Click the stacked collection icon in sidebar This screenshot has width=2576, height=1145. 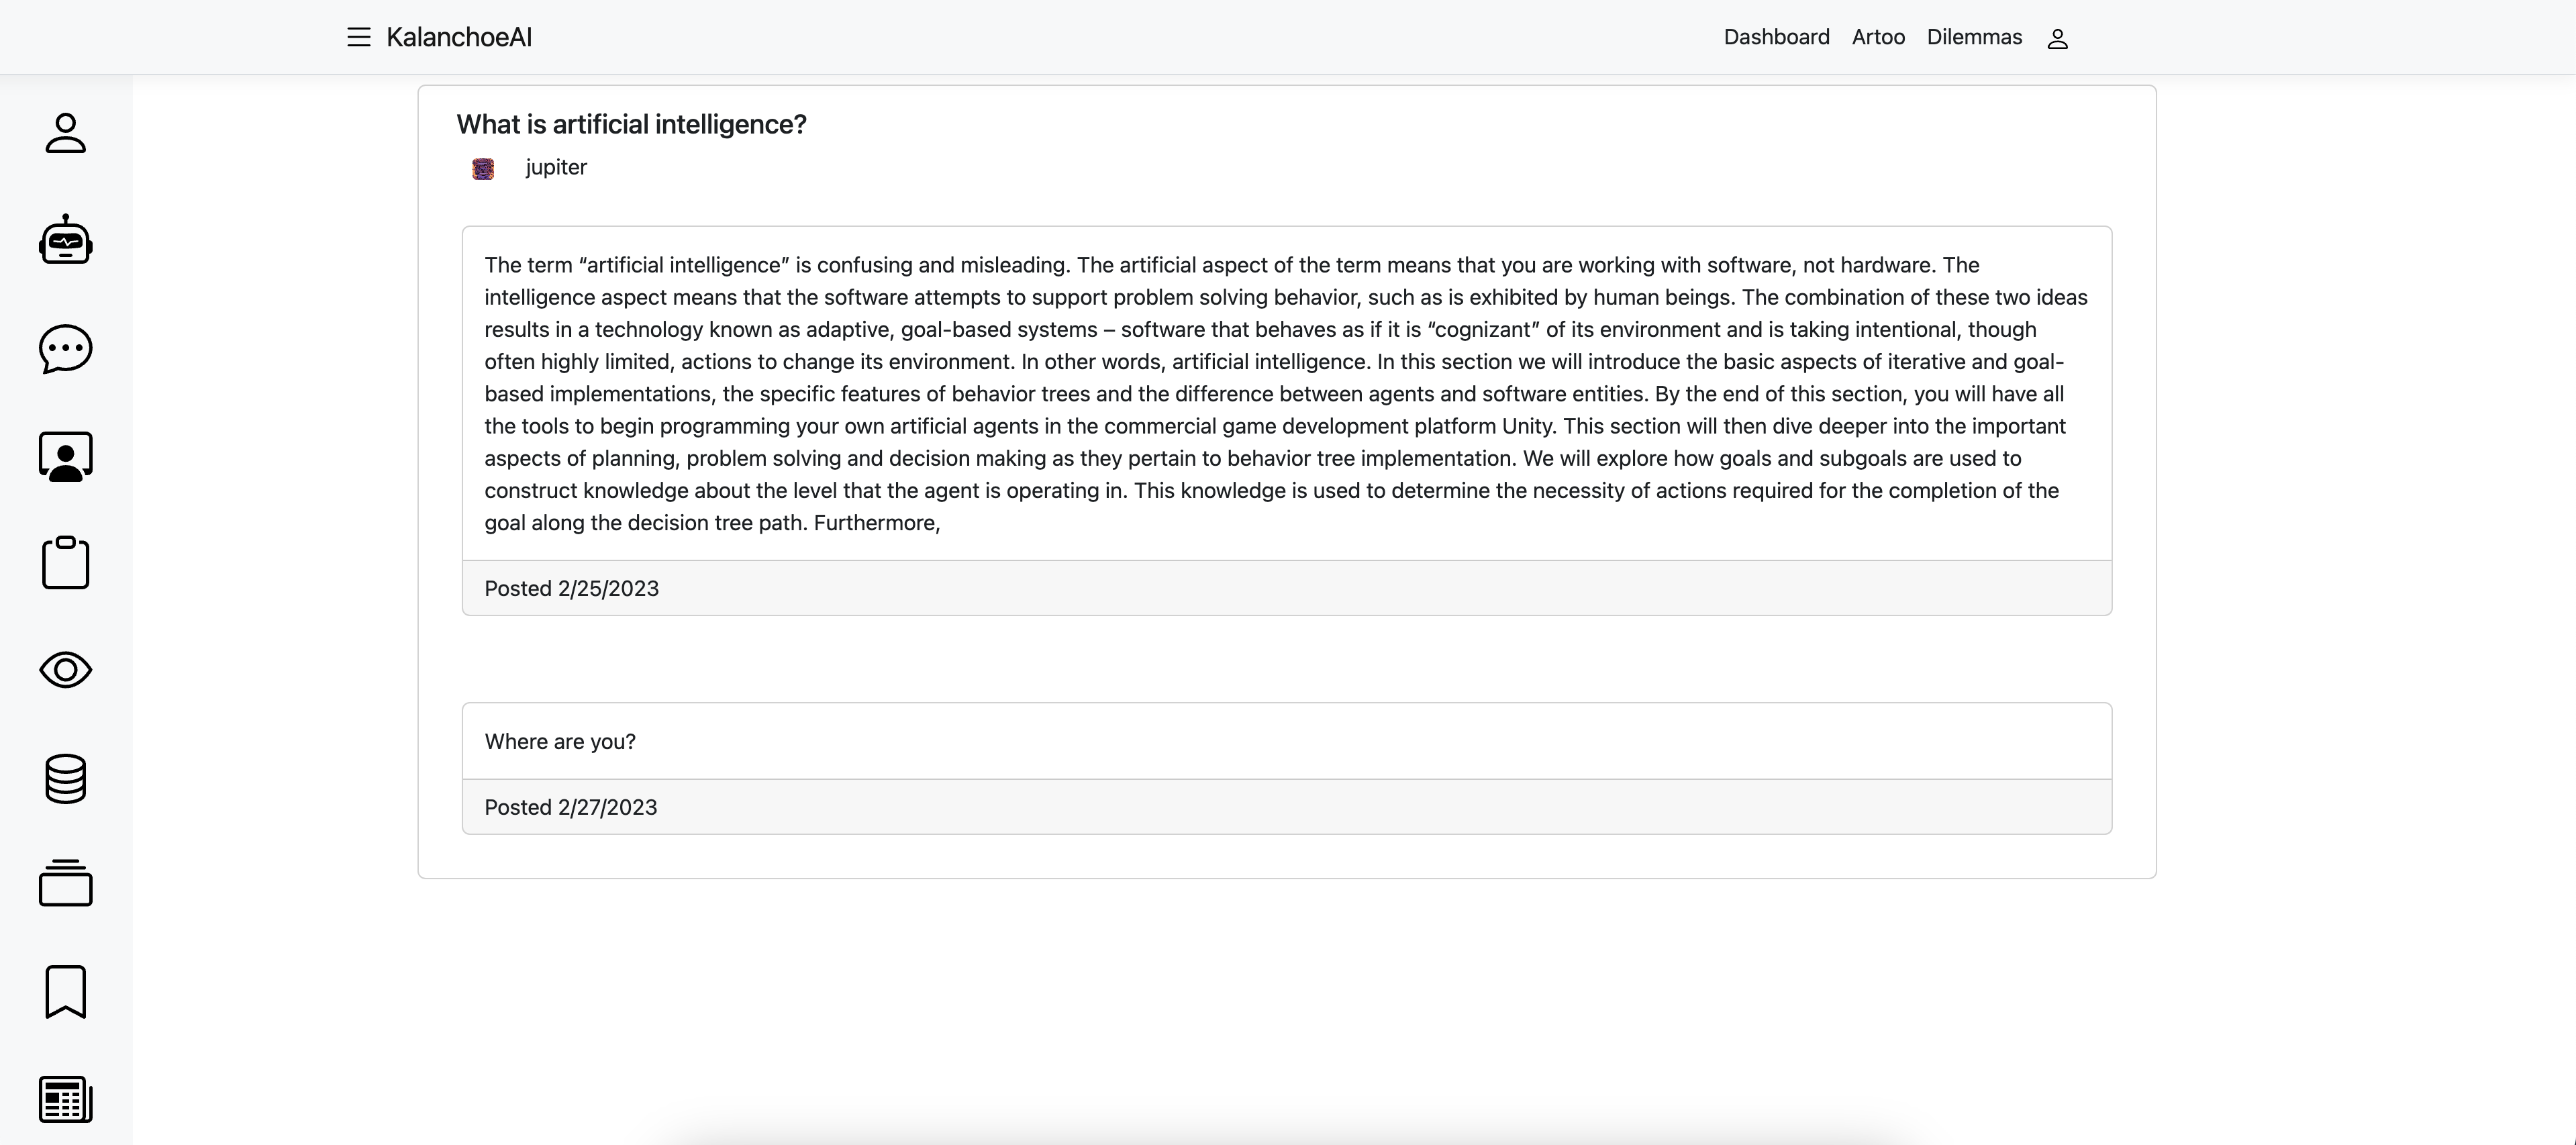point(66,884)
